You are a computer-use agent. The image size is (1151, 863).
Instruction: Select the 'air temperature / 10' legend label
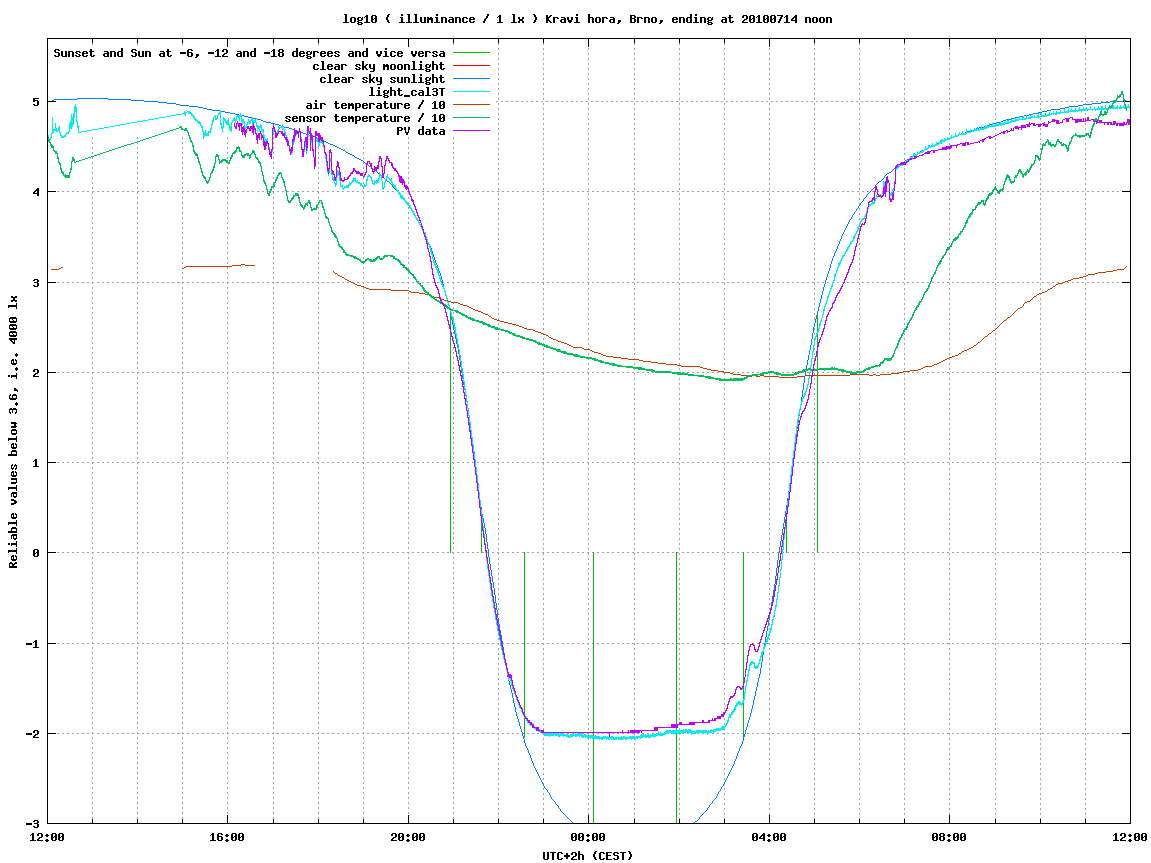click(x=375, y=105)
